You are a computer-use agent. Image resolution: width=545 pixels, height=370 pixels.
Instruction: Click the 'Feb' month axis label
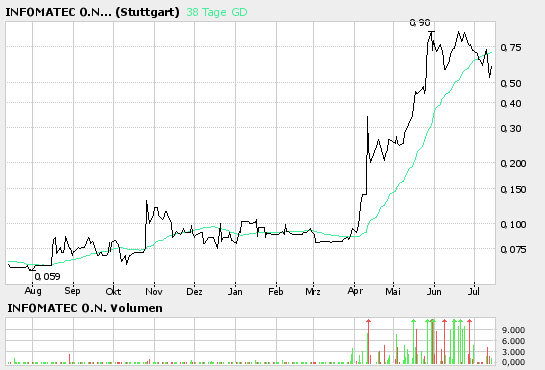[276, 291]
